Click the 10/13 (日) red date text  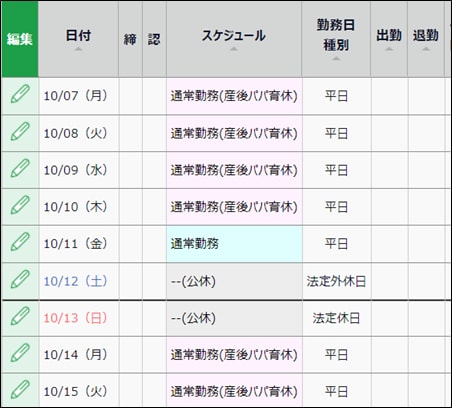coord(75,318)
